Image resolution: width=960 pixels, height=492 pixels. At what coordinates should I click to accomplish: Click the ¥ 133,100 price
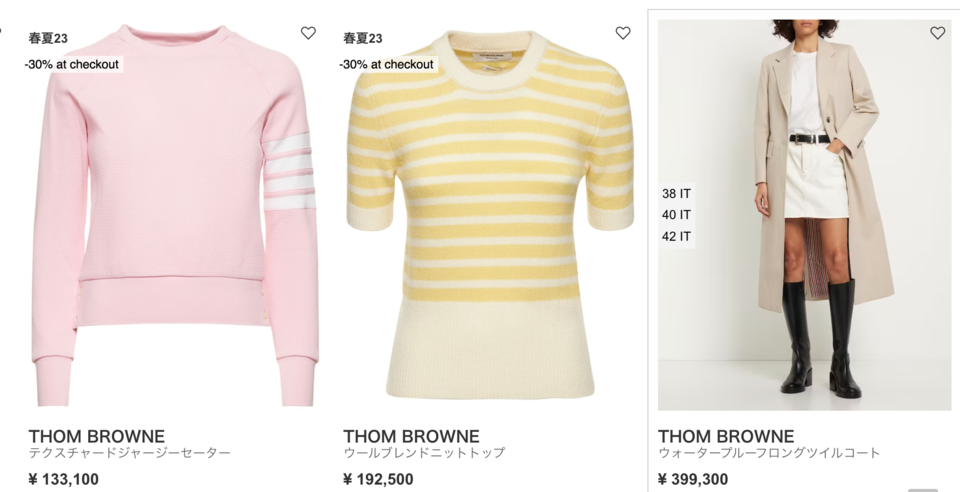click(x=64, y=479)
